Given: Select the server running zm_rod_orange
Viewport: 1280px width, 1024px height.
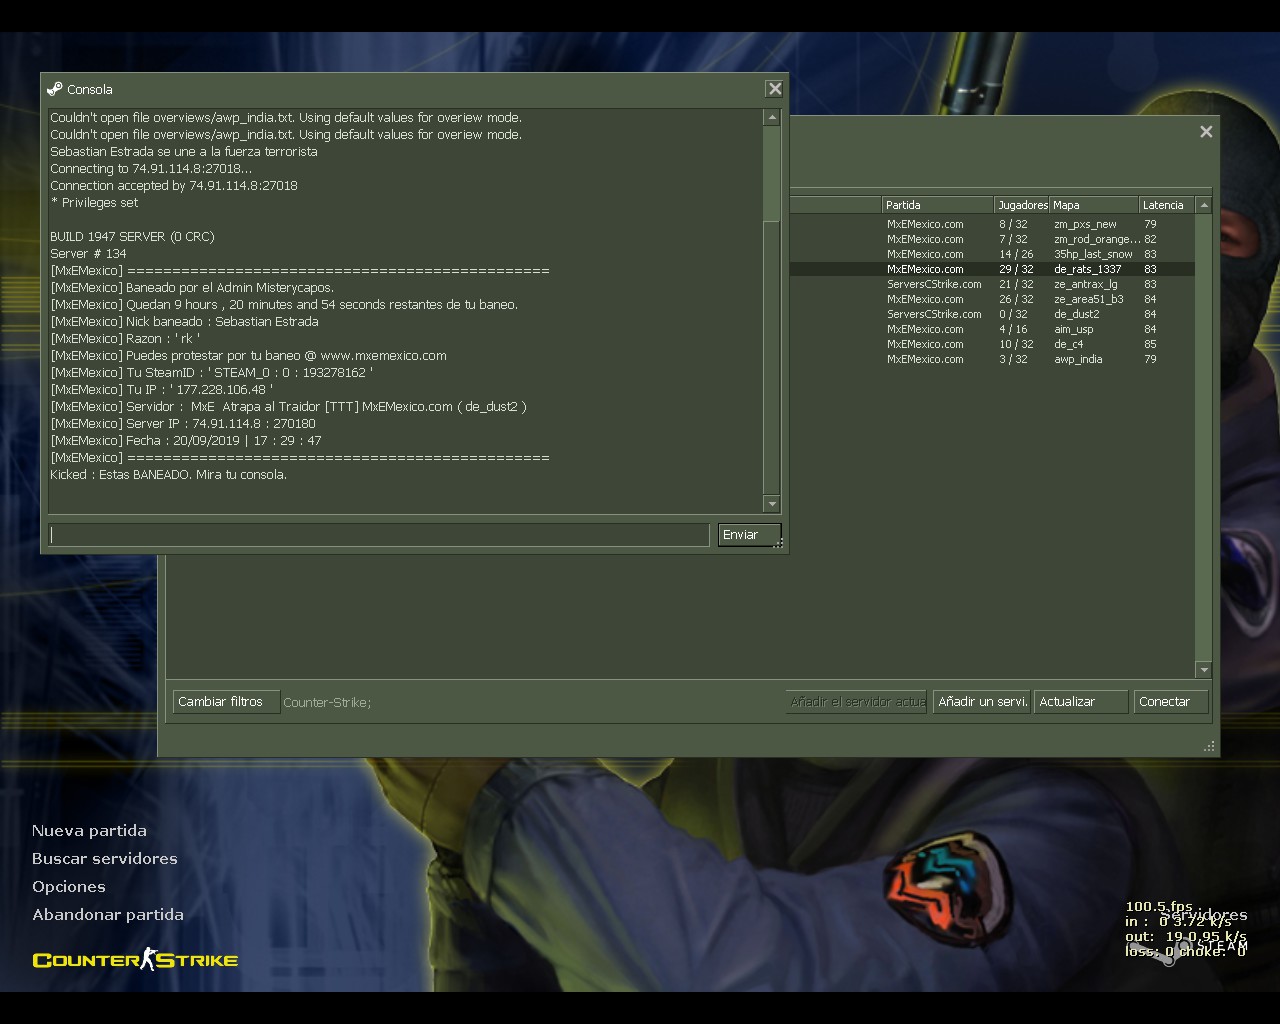Looking at the screenshot, I should (992, 239).
